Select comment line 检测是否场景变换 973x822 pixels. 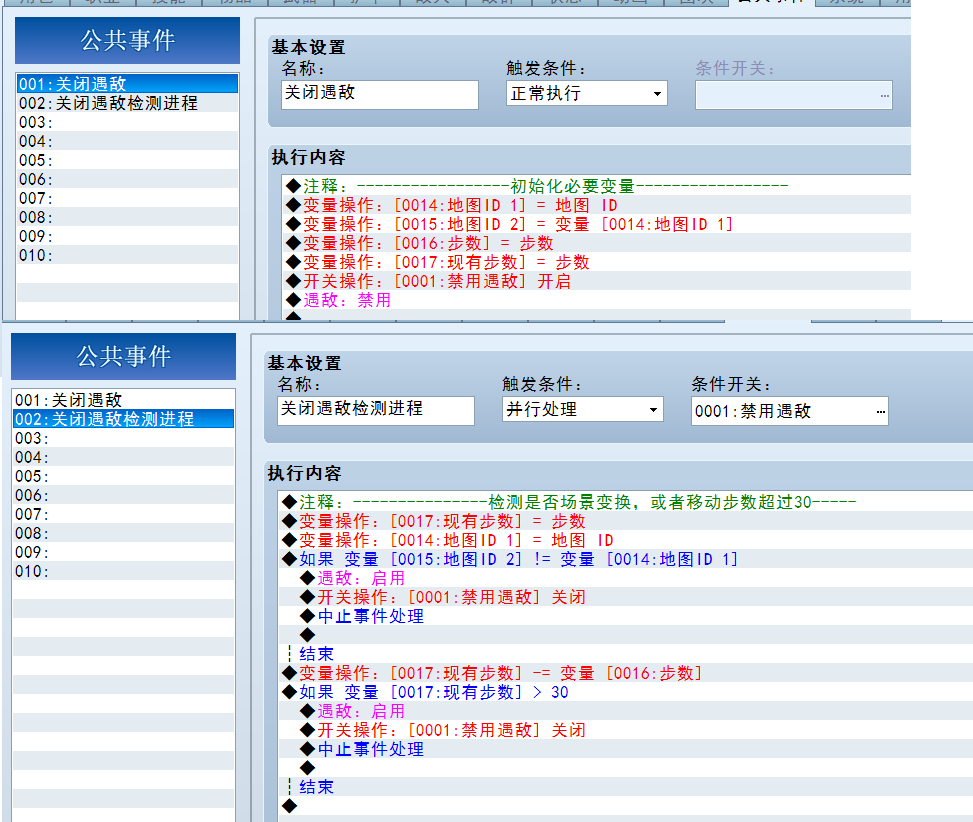626,502
